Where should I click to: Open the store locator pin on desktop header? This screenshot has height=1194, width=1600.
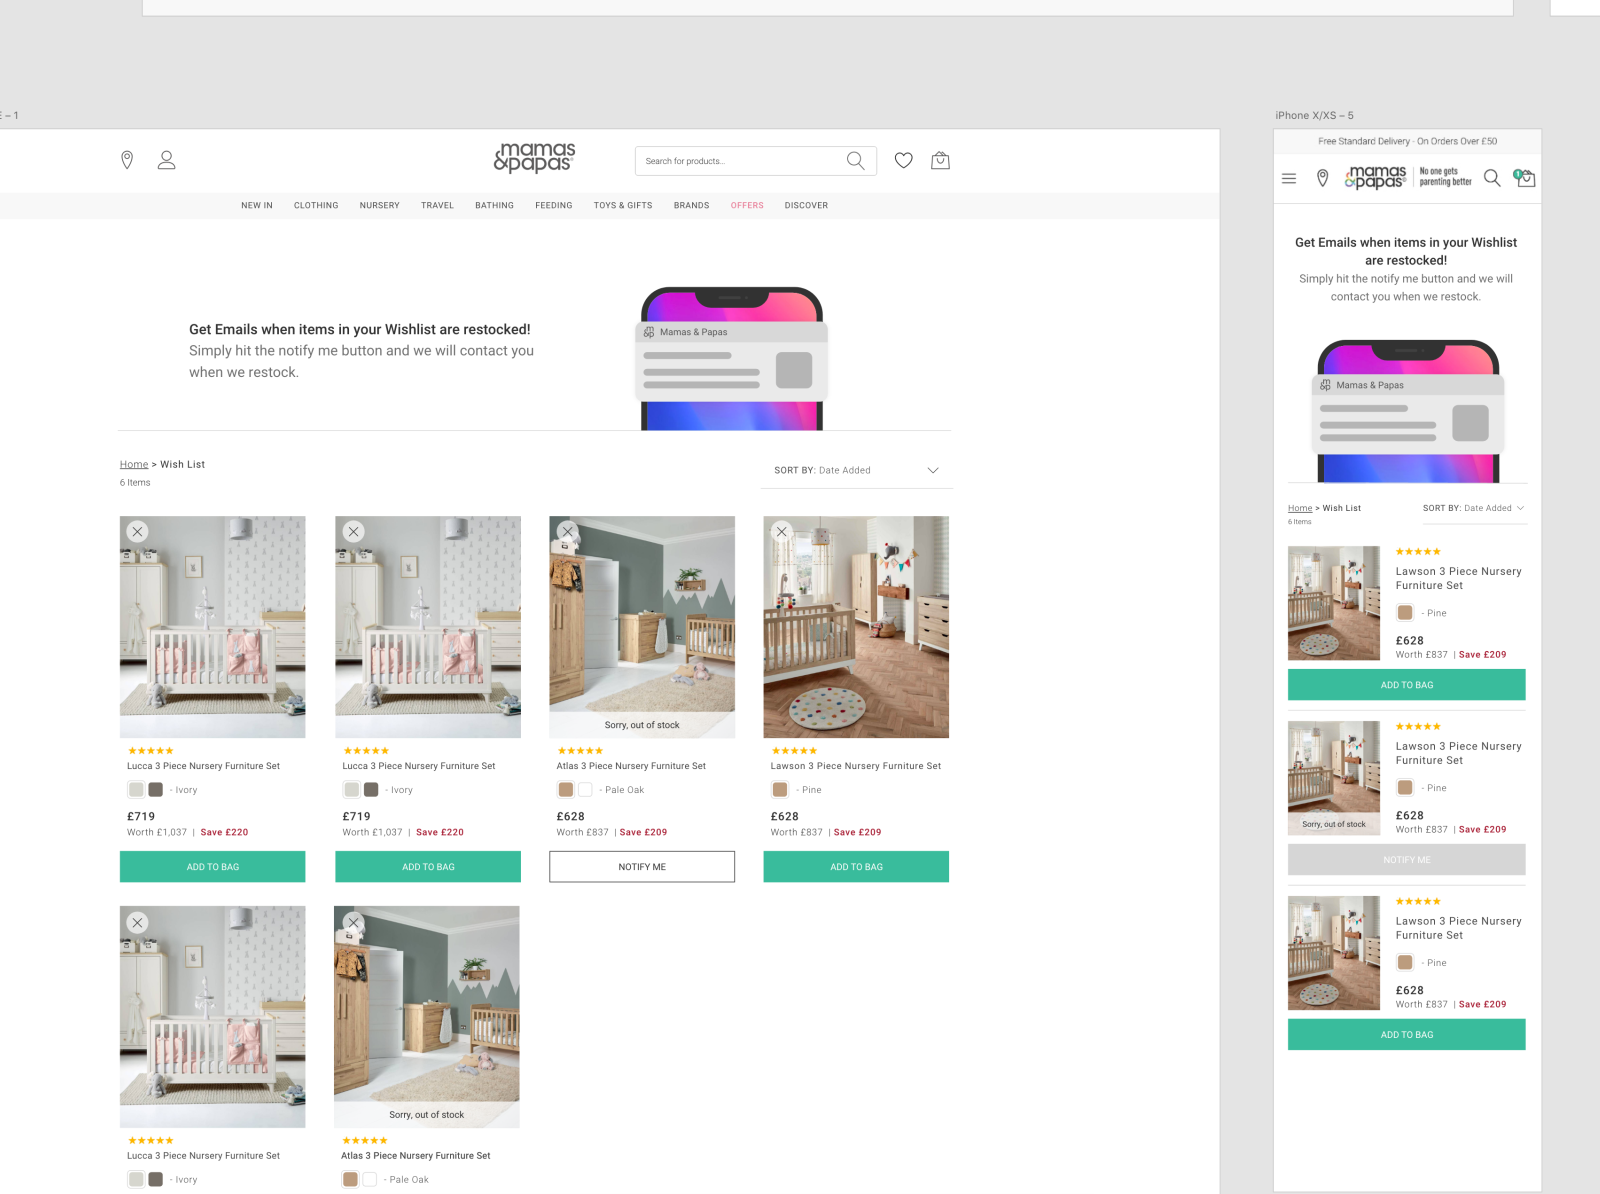point(127,160)
